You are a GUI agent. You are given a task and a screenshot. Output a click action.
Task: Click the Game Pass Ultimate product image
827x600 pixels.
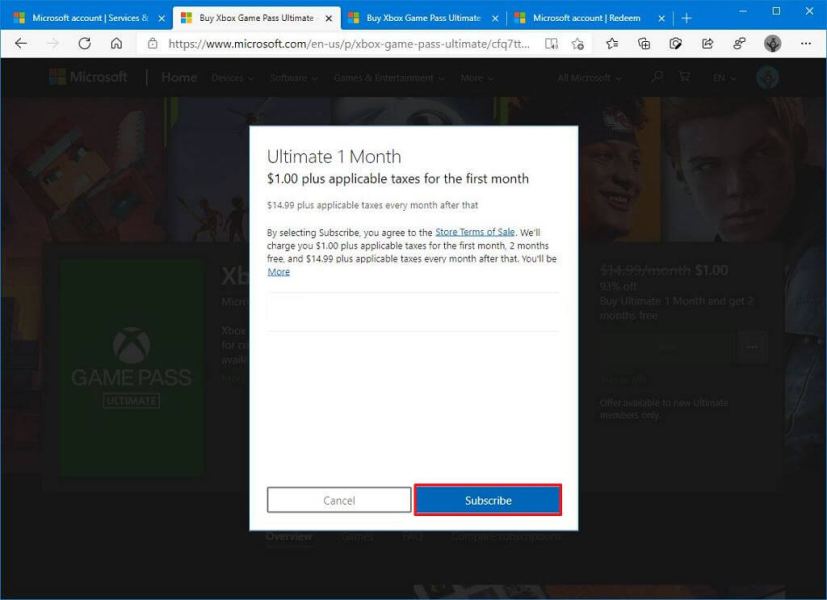(131, 367)
